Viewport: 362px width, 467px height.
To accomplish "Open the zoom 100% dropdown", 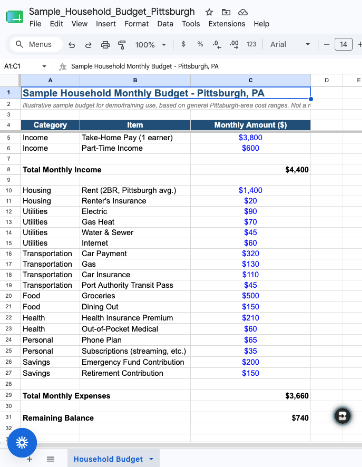I will pyautogui.click(x=150, y=45).
